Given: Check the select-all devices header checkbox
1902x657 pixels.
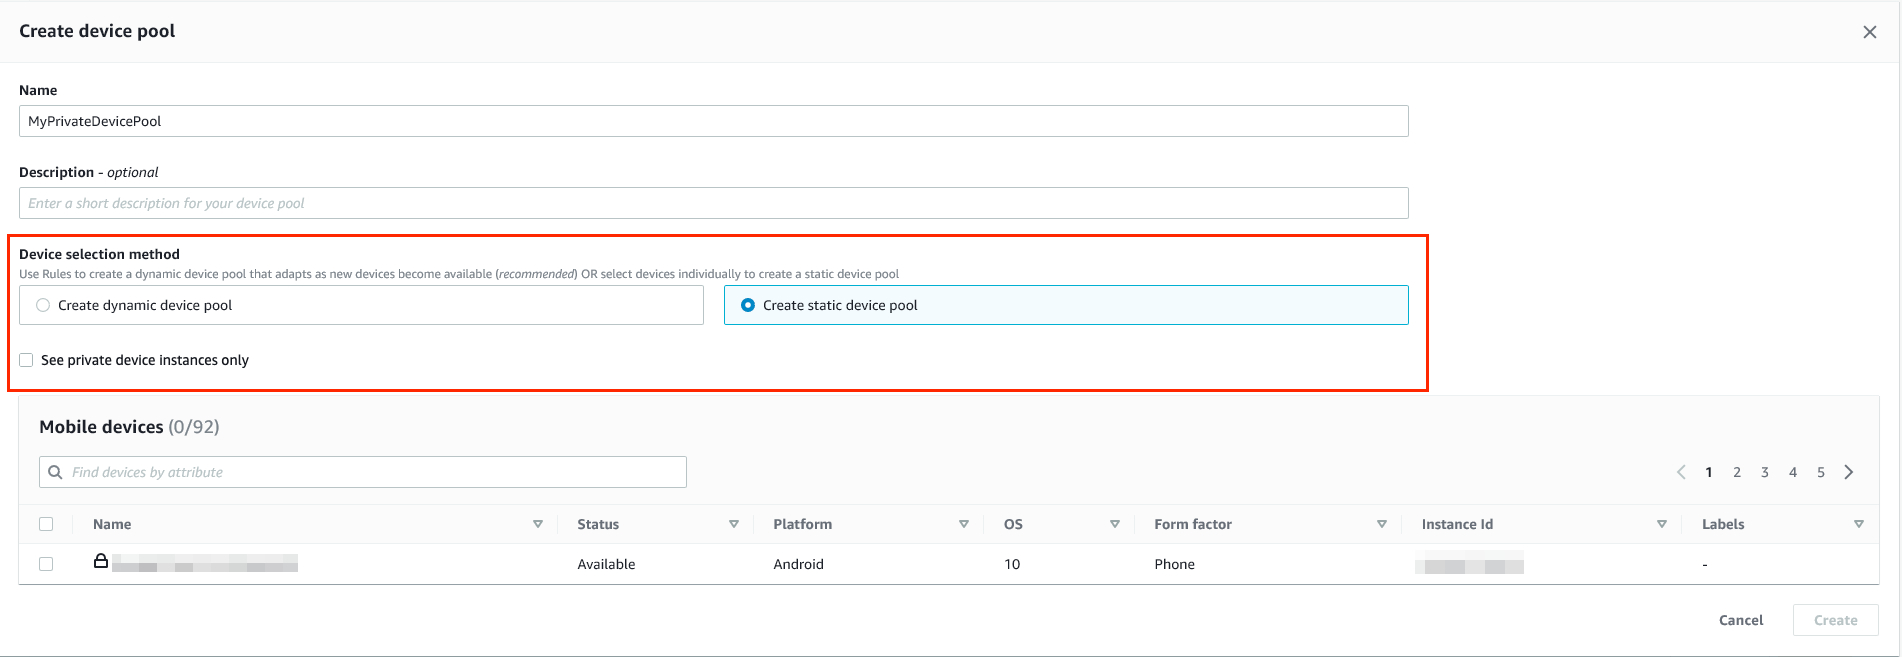Looking at the screenshot, I should tap(46, 524).
